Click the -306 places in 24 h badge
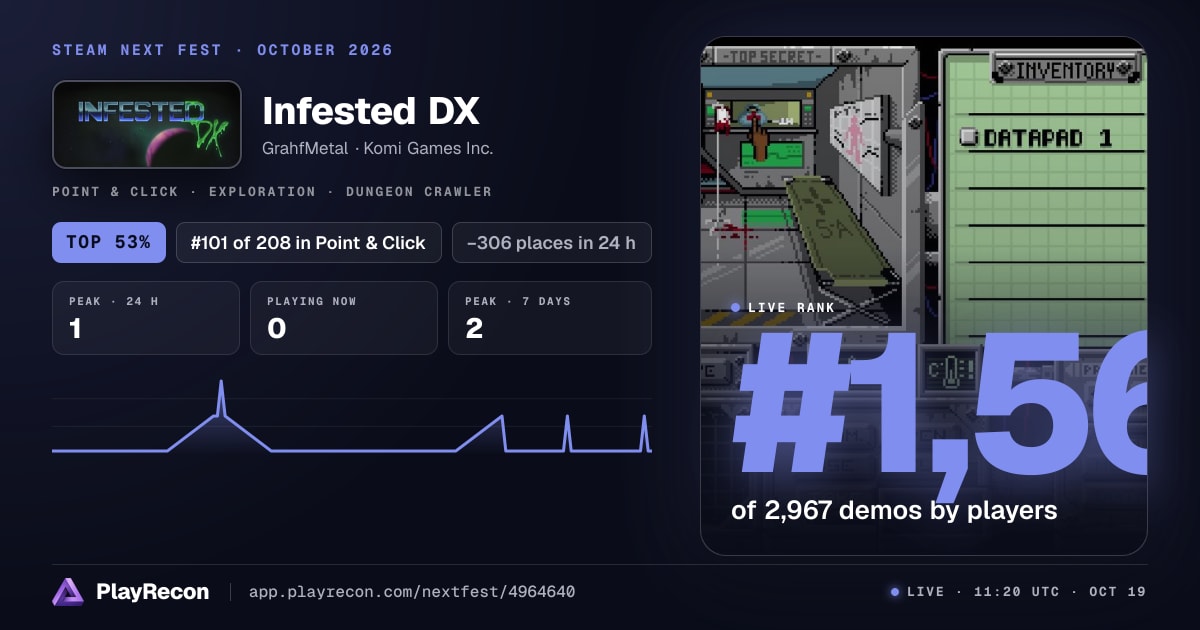Screen dimensions: 1200x630 coord(552,242)
